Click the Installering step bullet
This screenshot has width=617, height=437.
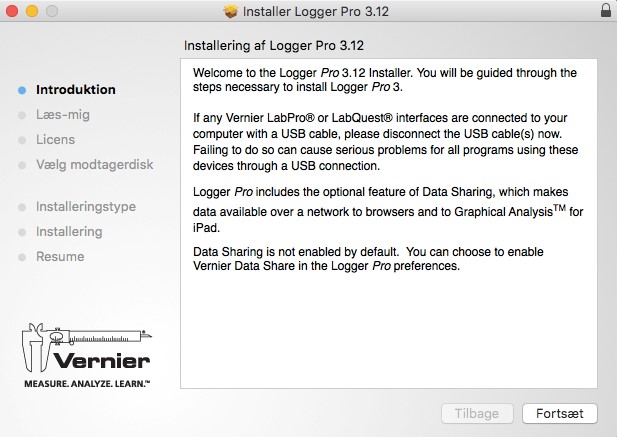coord(22,232)
